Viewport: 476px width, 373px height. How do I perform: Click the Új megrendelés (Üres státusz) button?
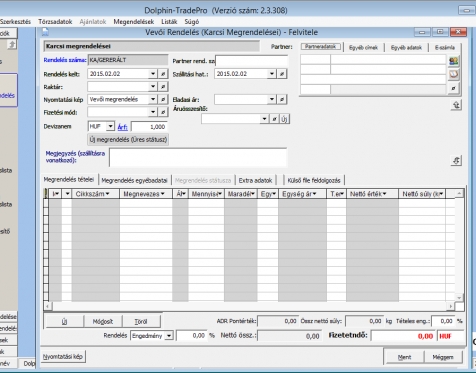point(128,139)
